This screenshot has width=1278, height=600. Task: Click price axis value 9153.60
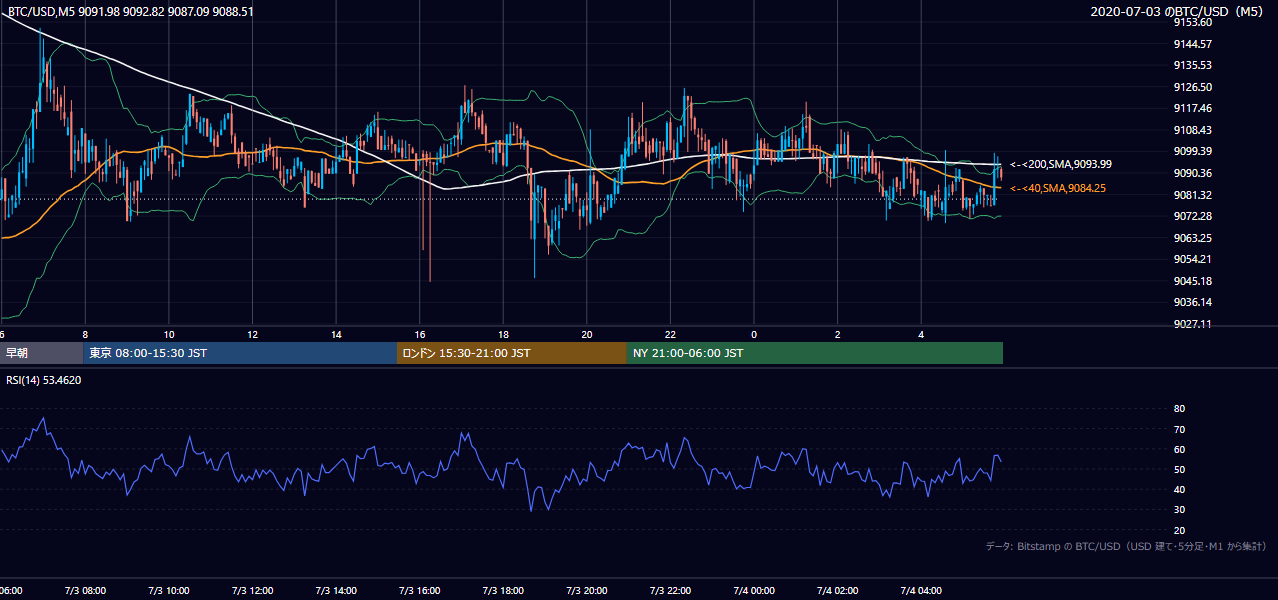click(x=1192, y=22)
